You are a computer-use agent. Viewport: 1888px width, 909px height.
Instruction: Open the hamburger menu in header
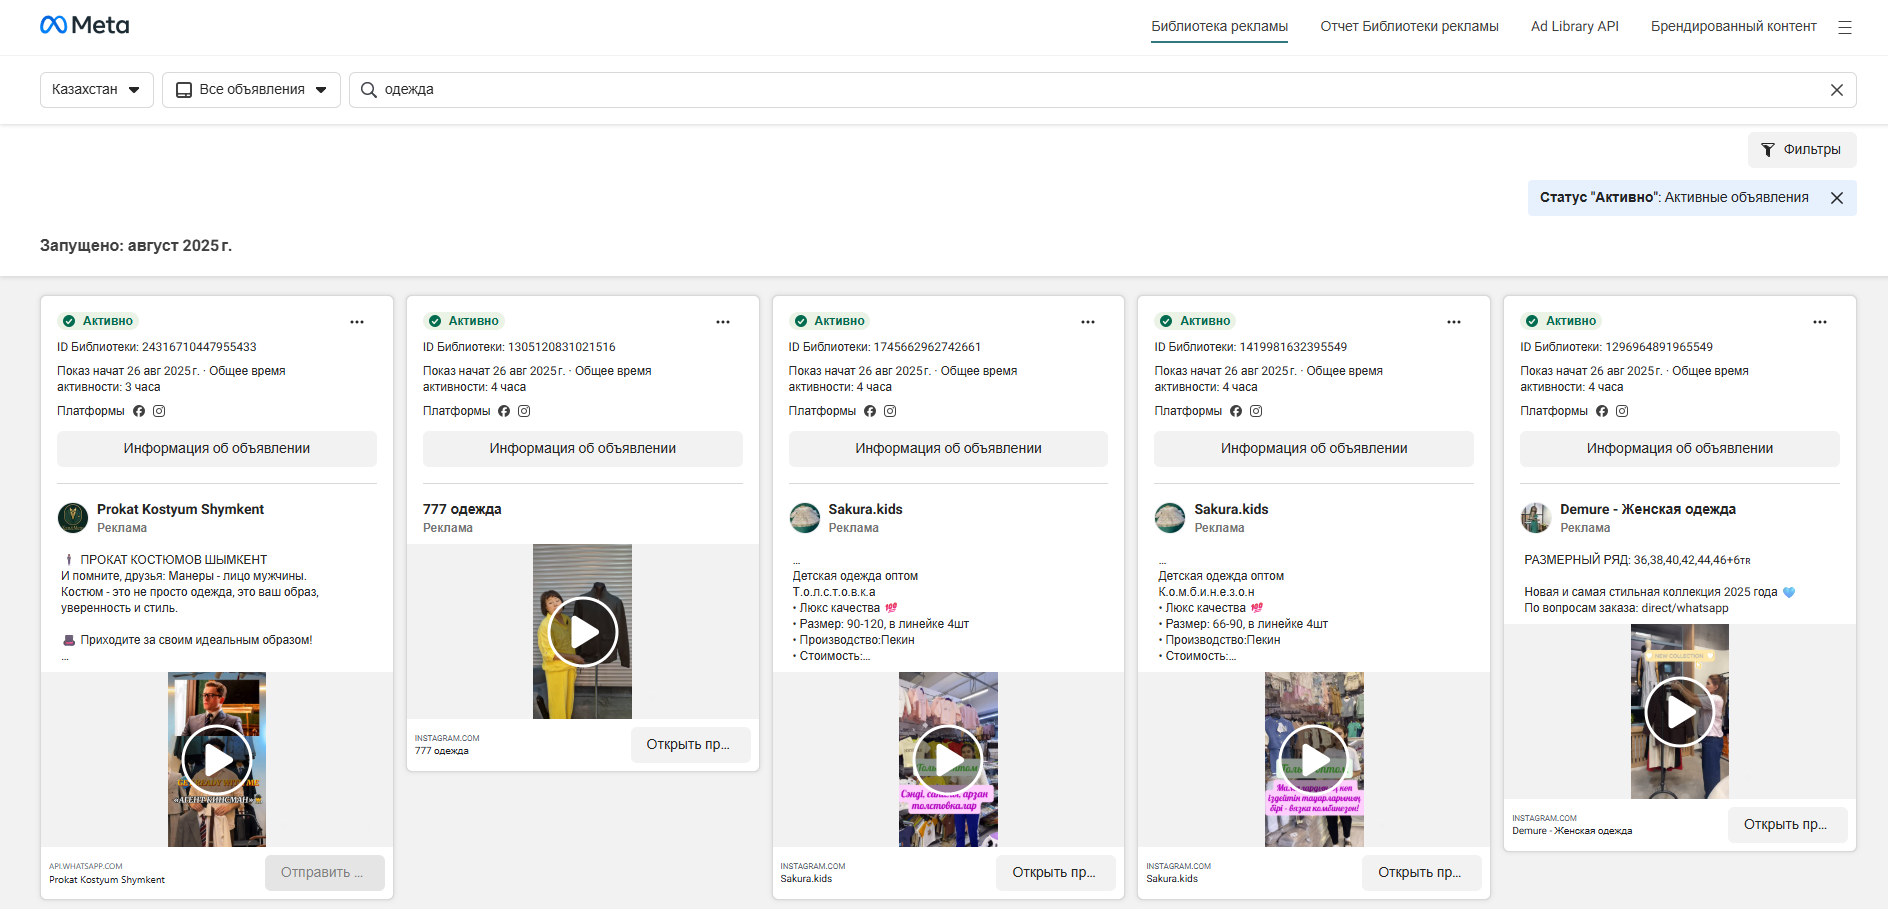(1844, 27)
